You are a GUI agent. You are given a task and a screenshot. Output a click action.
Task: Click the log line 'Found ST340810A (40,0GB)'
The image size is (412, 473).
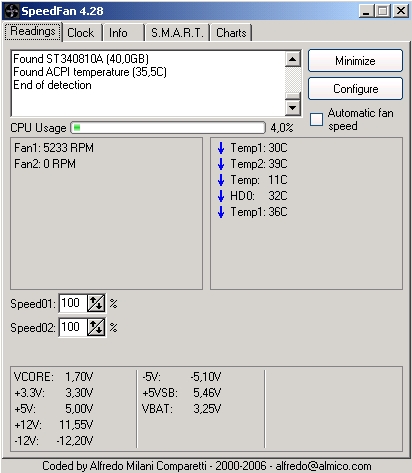(x=81, y=59)
